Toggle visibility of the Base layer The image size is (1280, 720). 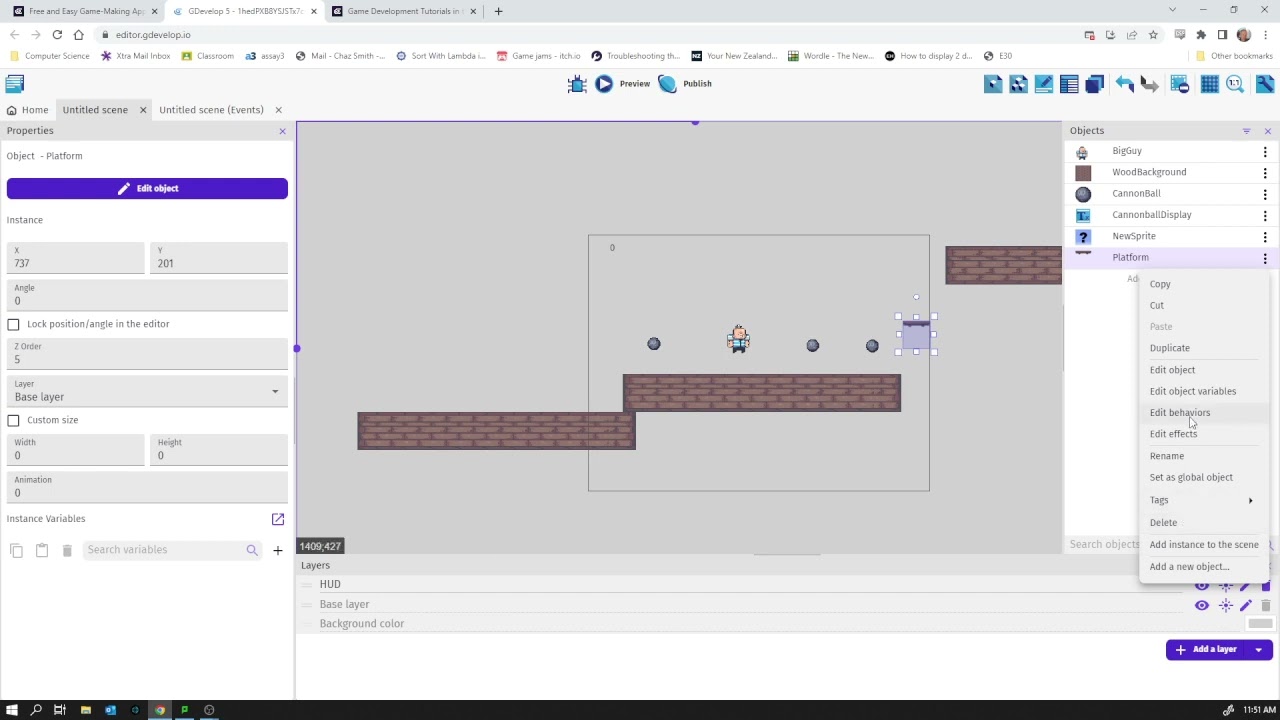pos(1202,605)
